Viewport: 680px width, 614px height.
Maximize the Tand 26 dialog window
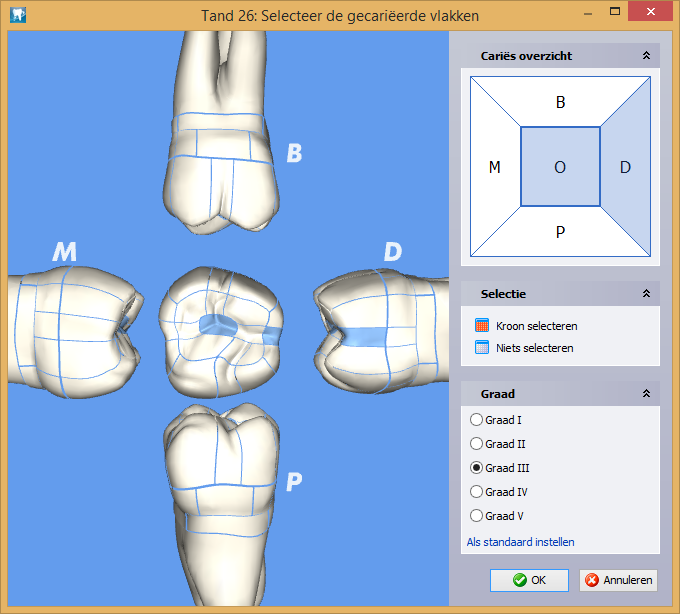[615, 12]
